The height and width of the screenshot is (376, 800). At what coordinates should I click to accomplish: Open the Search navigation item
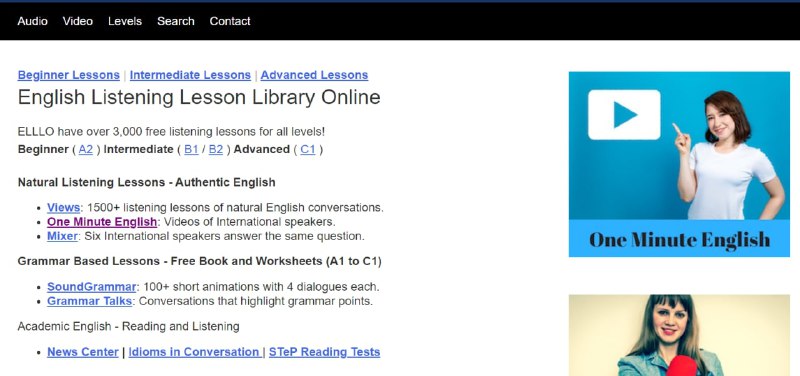176,21
